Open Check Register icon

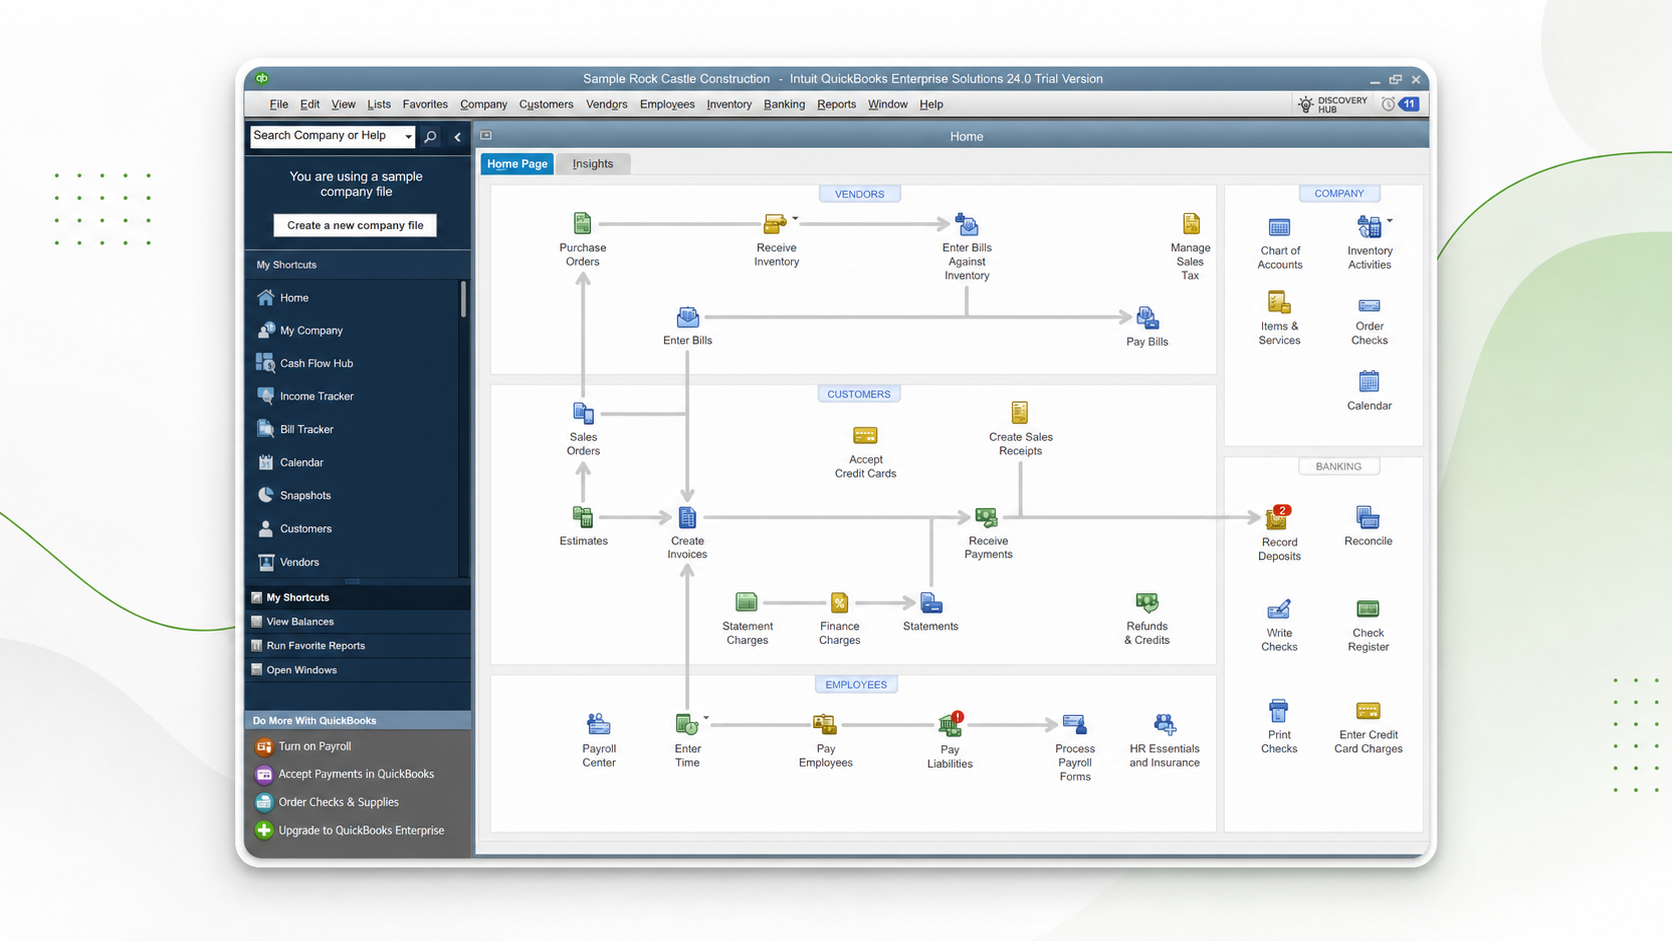1368,609
